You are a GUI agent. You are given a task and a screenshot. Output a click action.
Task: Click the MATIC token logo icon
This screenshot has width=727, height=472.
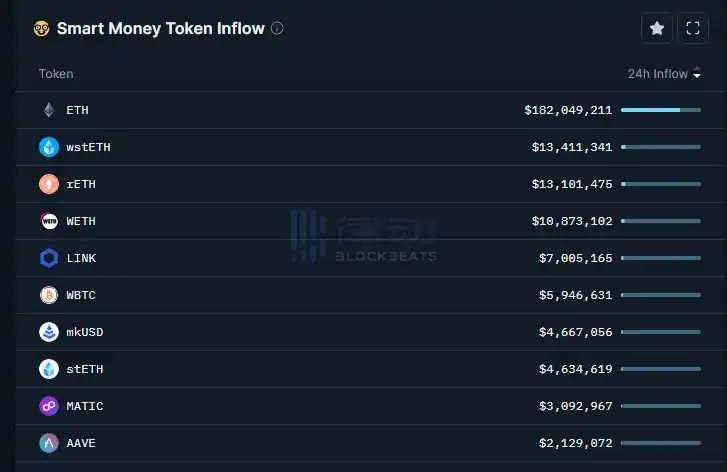(x=49, y=406)
